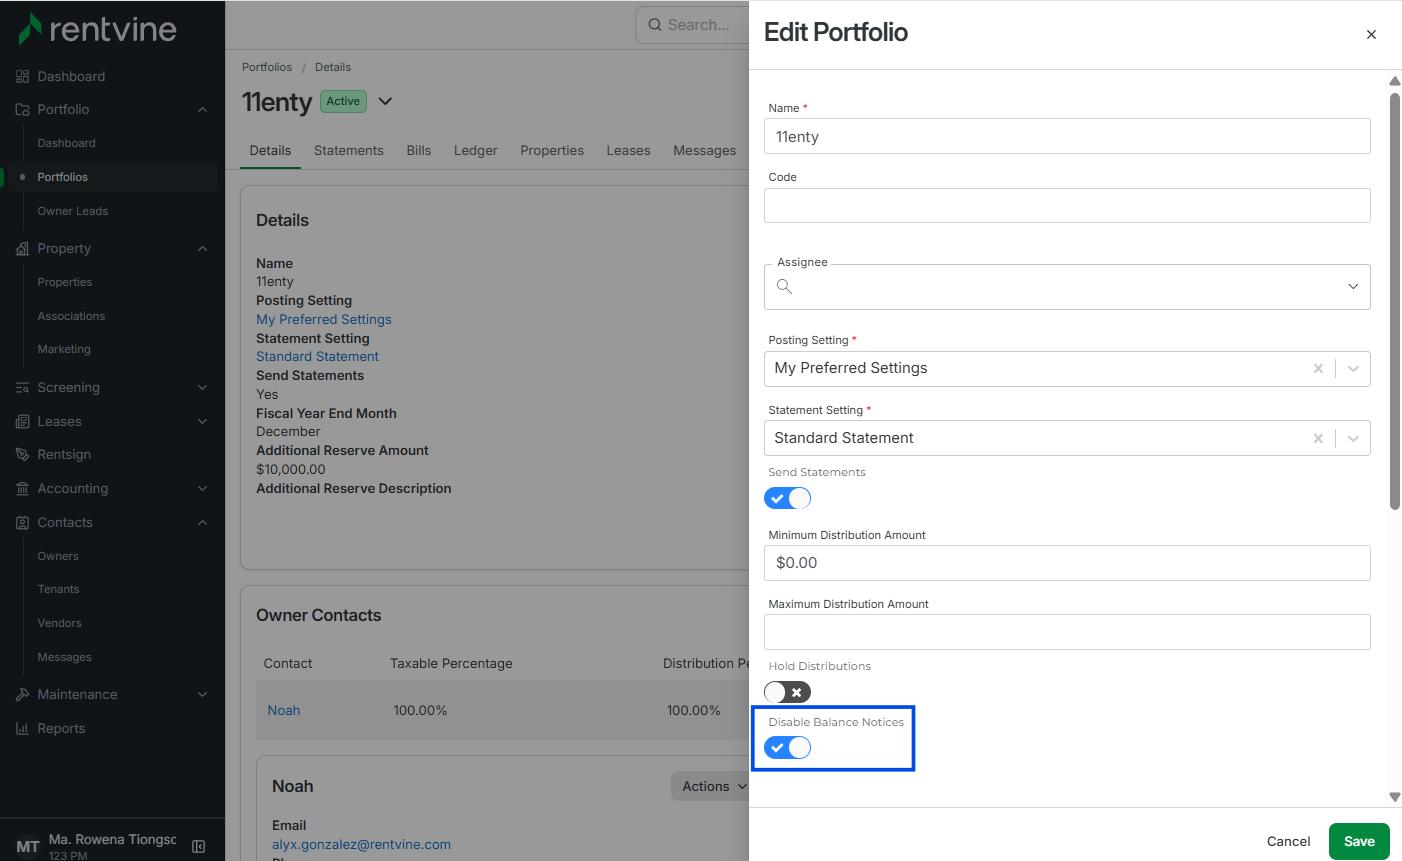Click the Leases sidebar icon
The width and height of the screenshot is (1402, 861).
(x=22, y=421)
